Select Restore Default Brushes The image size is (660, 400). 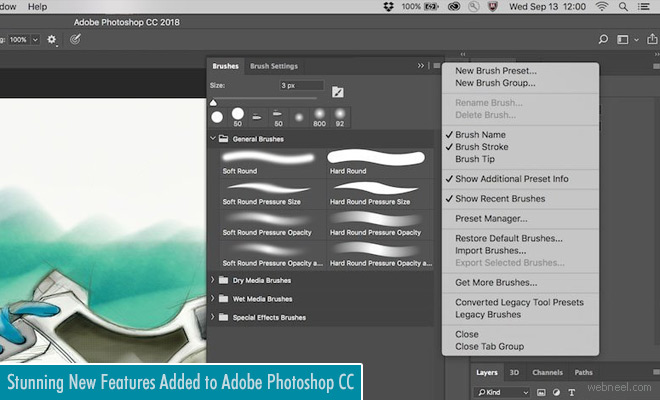pos(508,238)
